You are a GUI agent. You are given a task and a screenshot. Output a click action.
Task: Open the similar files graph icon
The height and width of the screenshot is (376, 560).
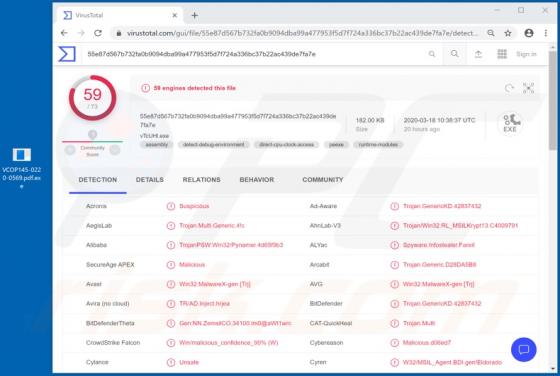tap(528, 88)
